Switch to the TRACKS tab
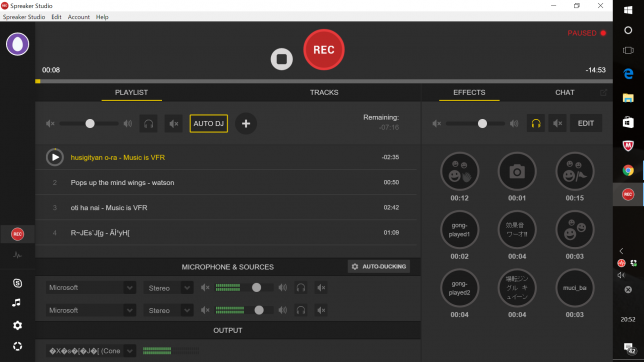This screenshot has height=362, width=644. point(324,92)
